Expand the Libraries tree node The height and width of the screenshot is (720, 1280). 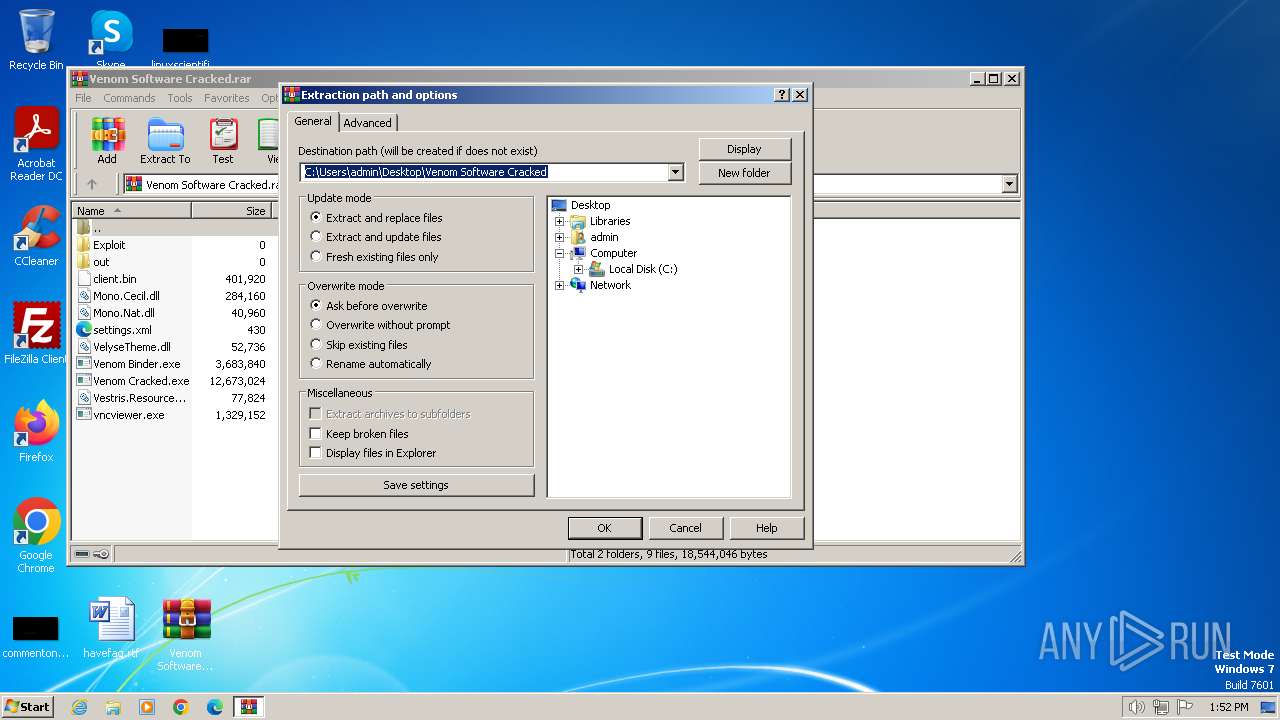coord(560,221)
